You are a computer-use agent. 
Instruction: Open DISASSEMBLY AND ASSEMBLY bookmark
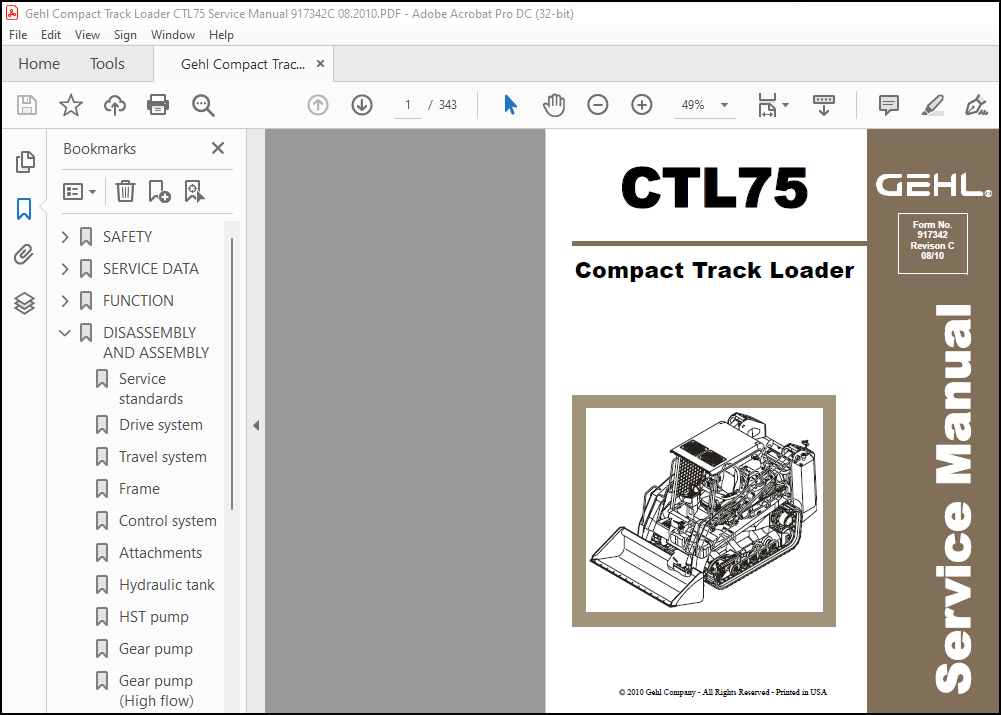pyautogui.click(x=156, y=343)
